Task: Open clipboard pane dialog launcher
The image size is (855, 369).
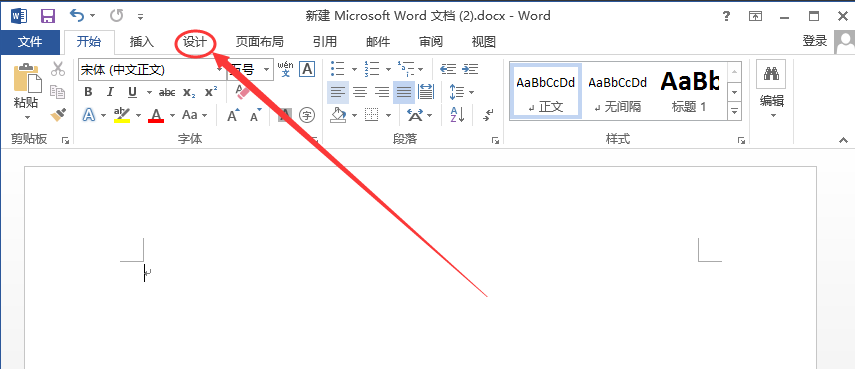Action: coord(65,141)
